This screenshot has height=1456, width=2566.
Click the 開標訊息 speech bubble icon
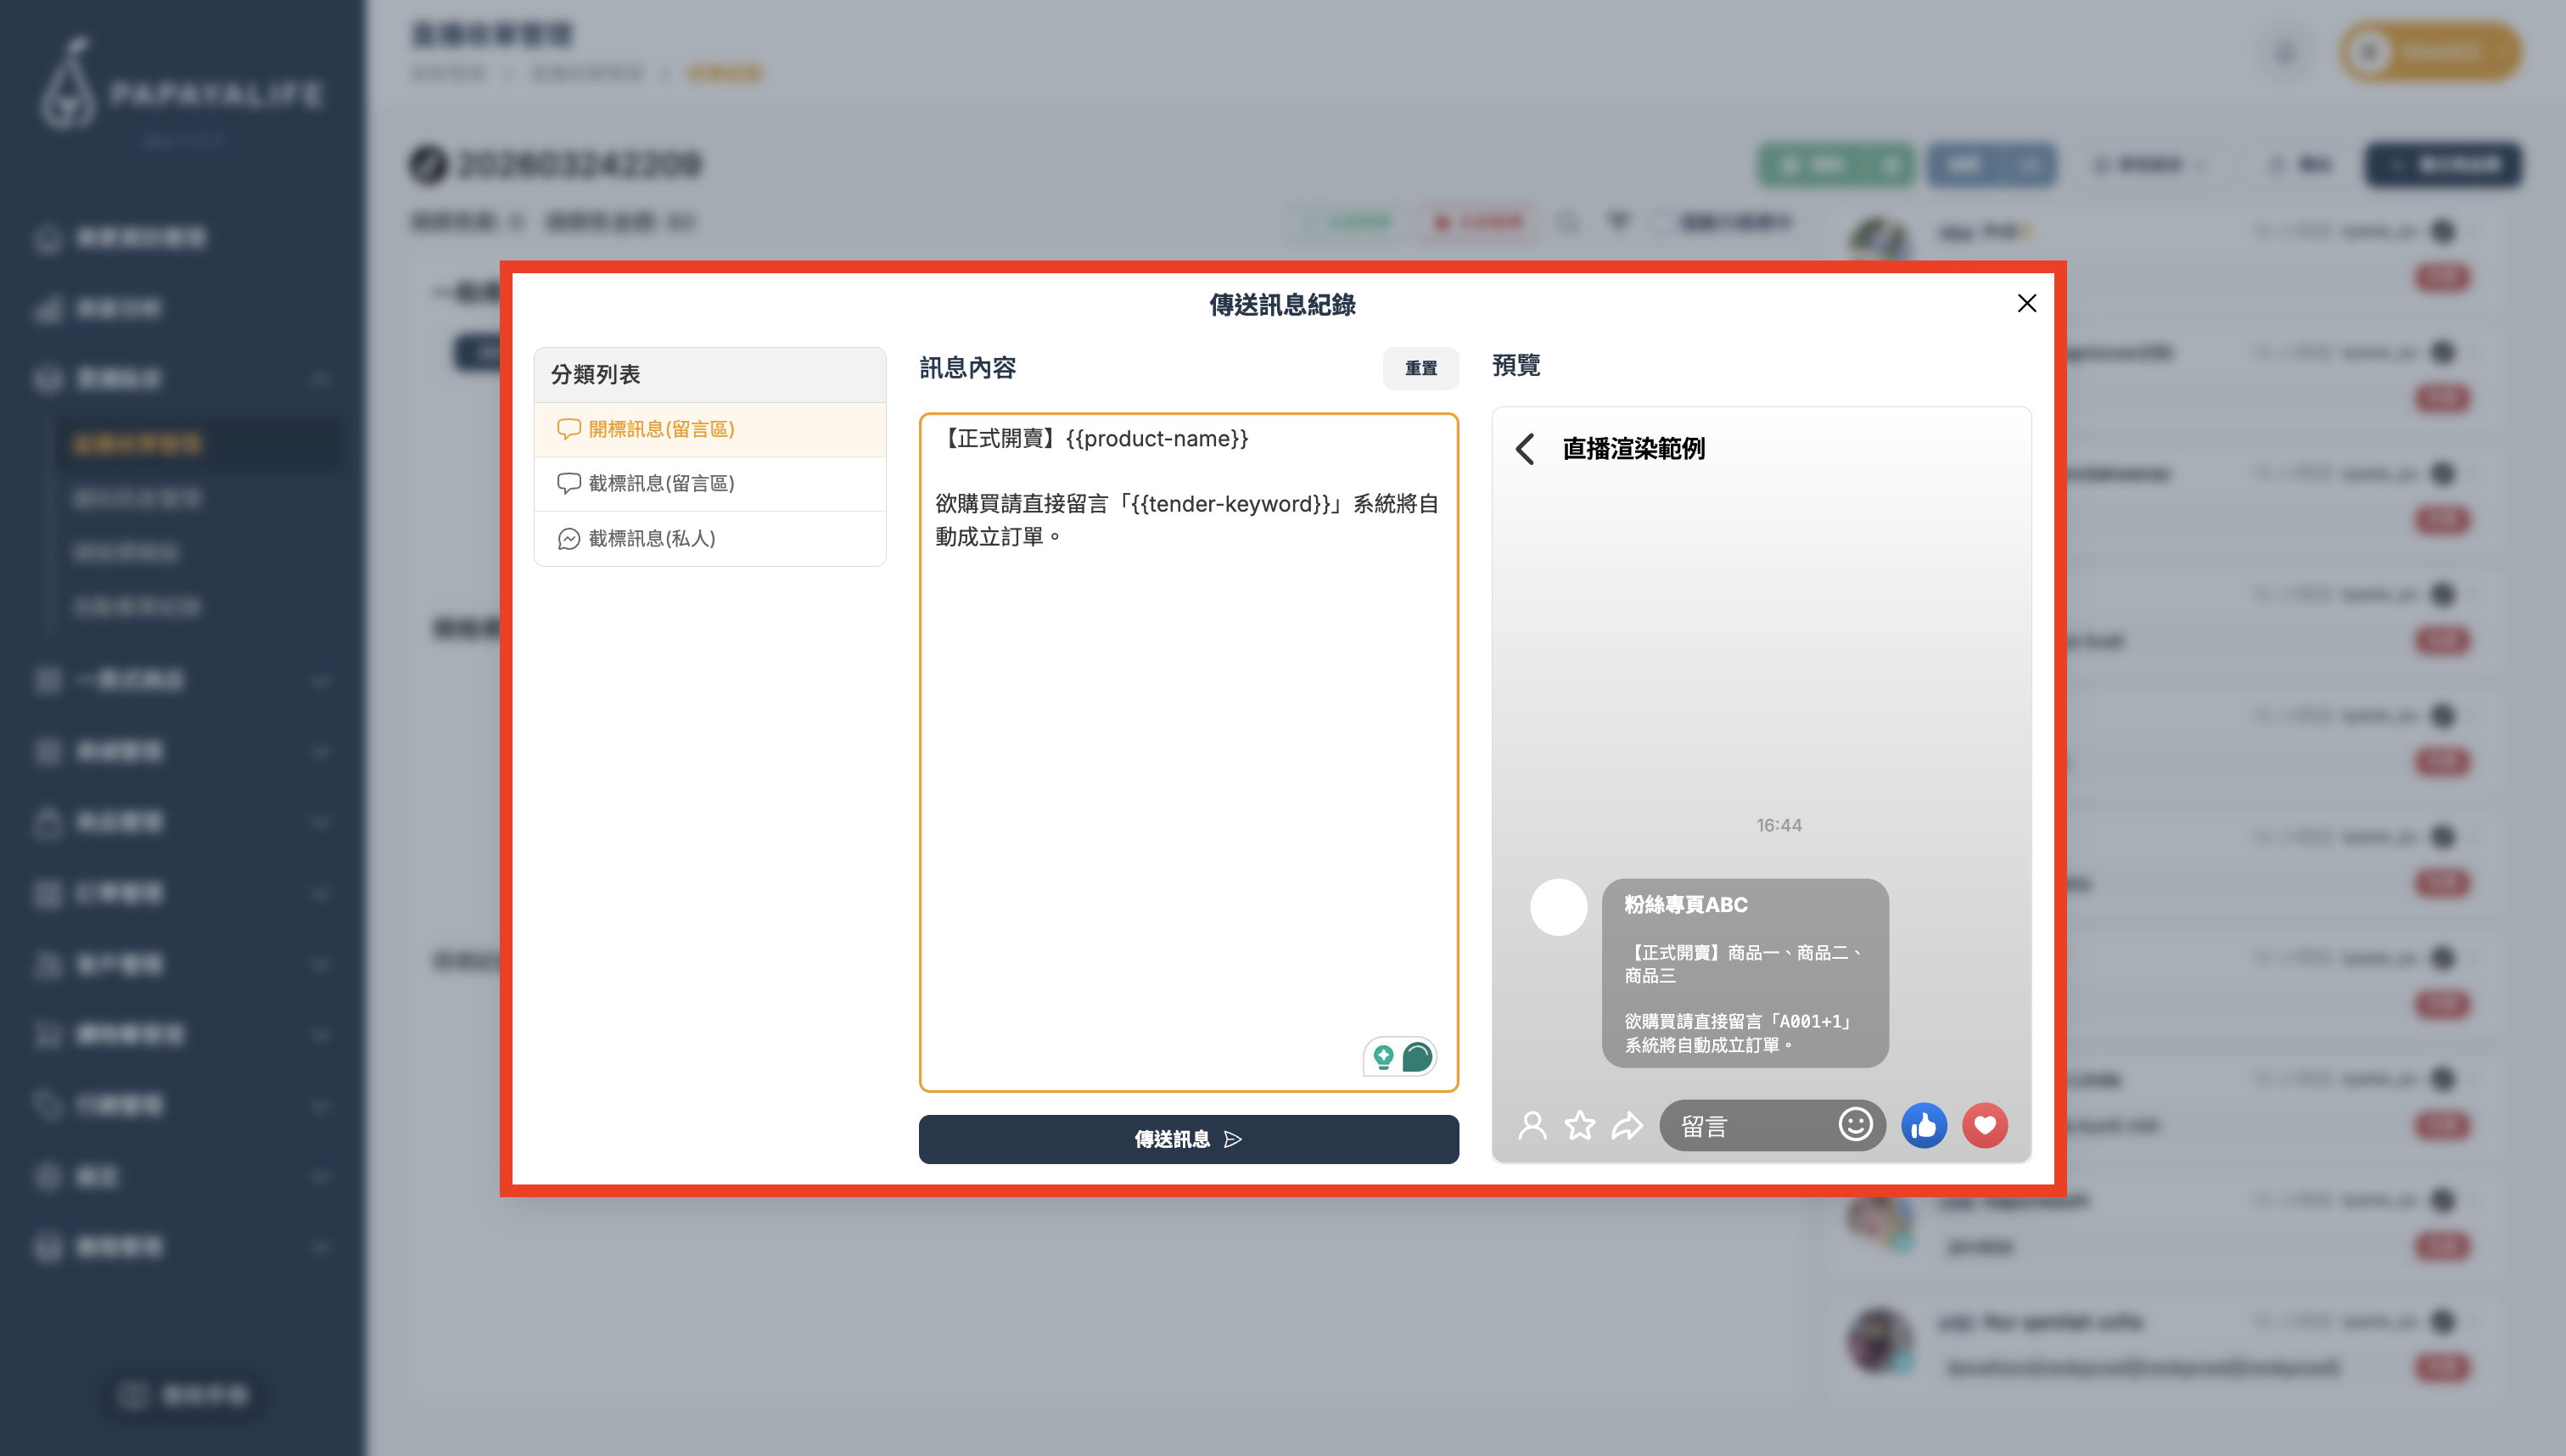(x=569, y=429)
